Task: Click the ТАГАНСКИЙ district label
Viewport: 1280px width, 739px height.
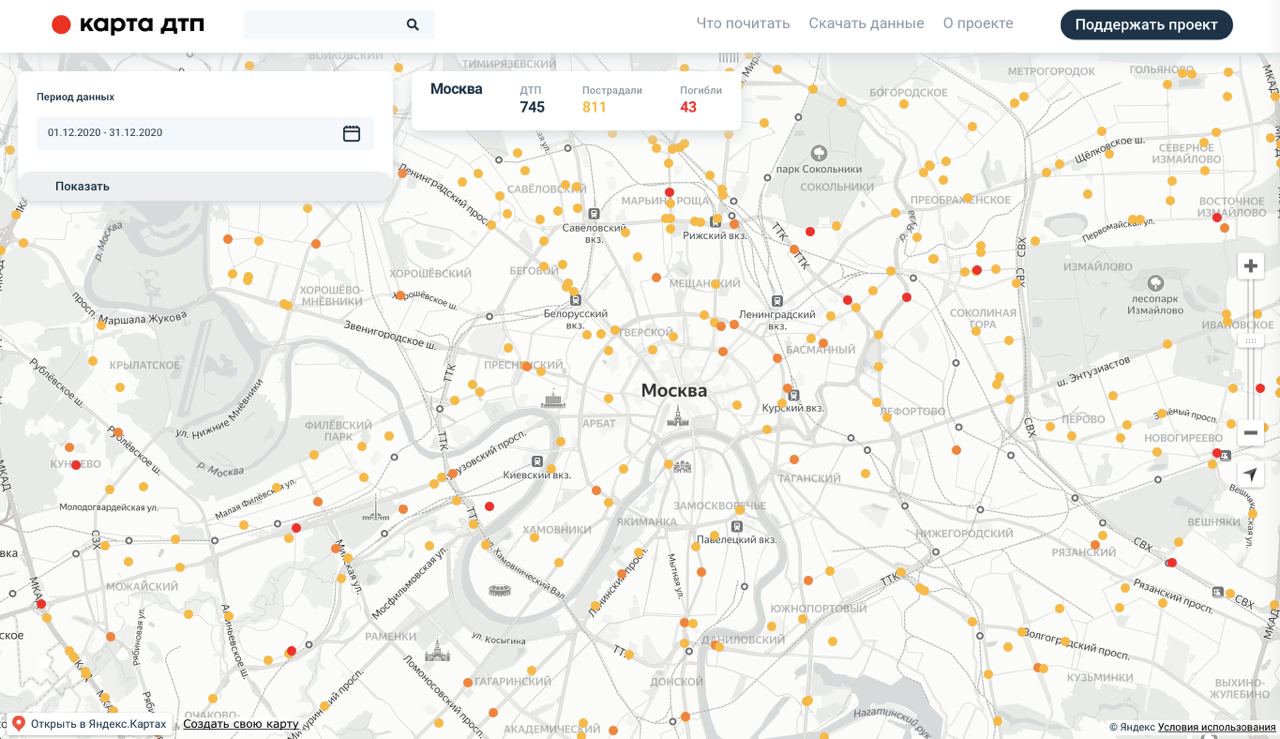Action: tap(809, 478)
